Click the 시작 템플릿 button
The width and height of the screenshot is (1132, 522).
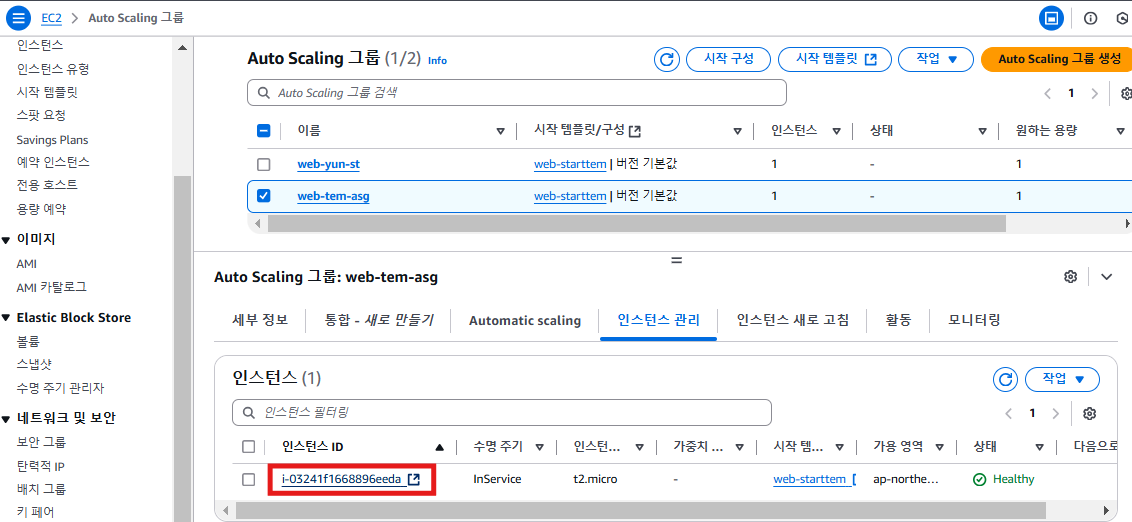click(x=835, y=59)
